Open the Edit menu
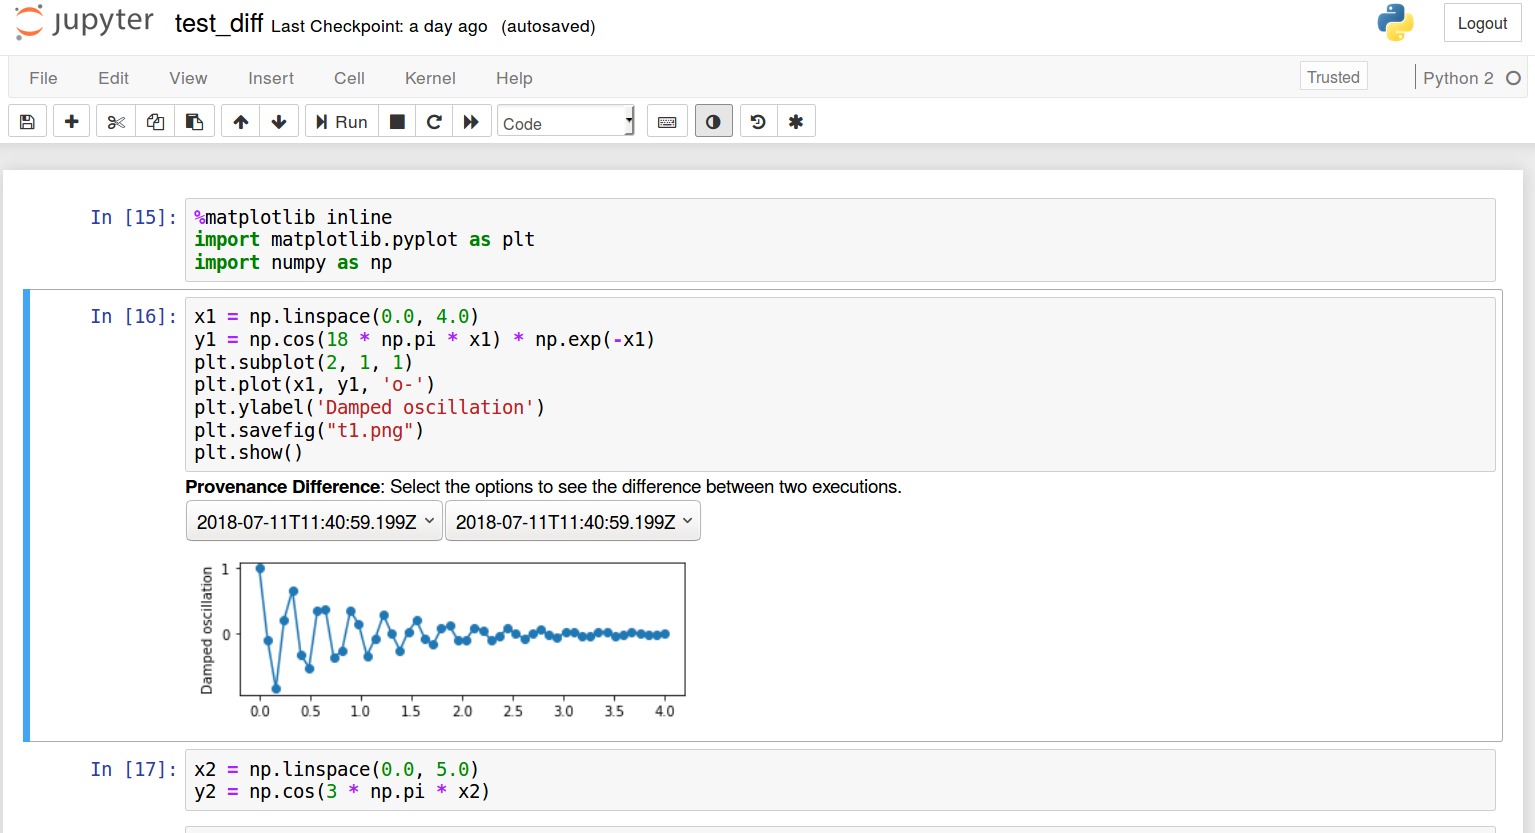1535x833 pixels. tap(113, 78)
